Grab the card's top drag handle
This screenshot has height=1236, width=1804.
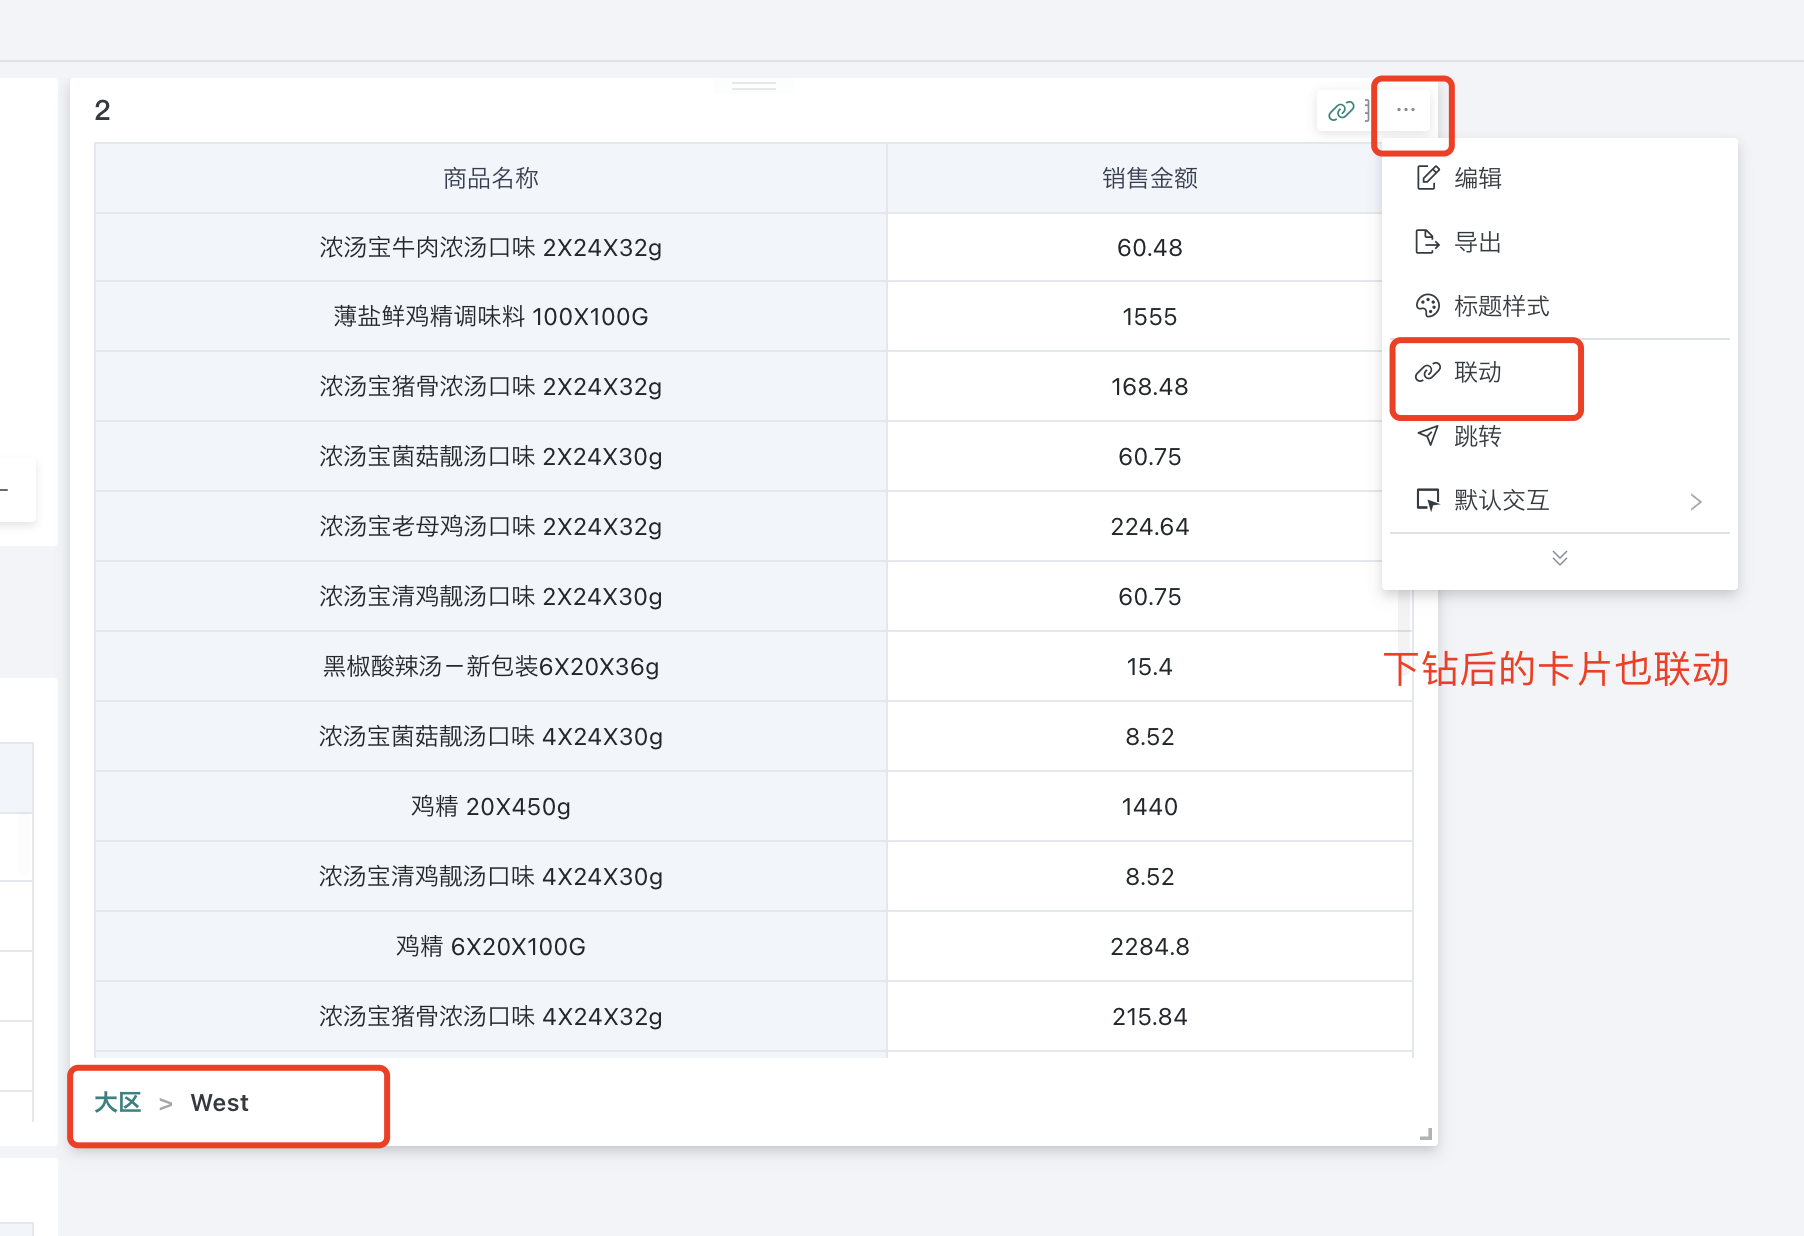coord(754,86)
